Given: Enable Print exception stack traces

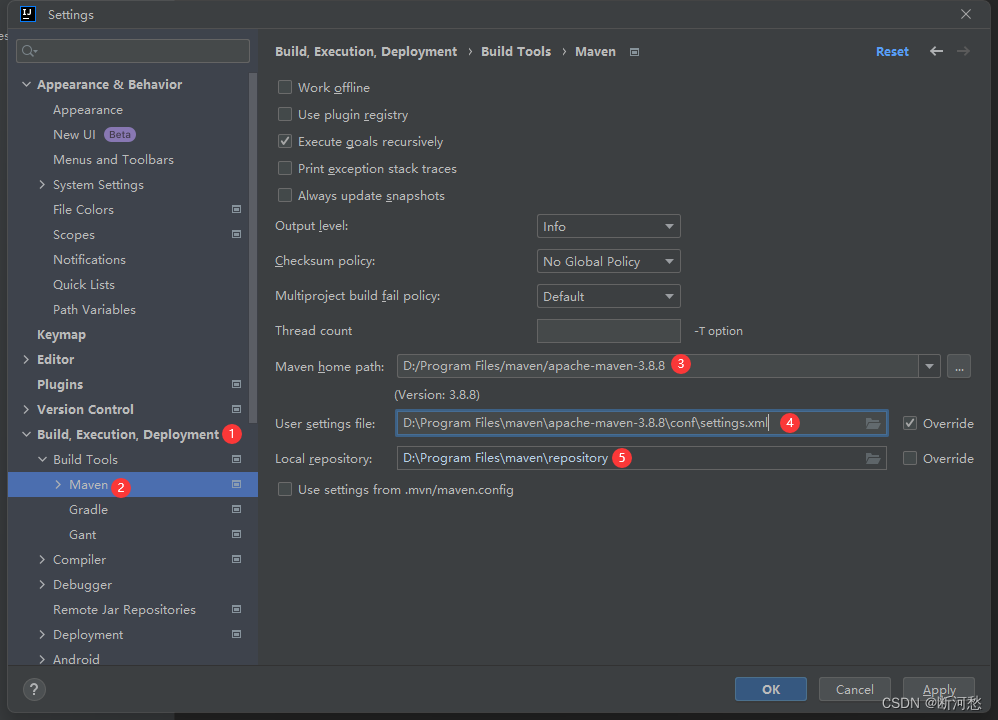Looking at the screenshot, I should point(285,169).
